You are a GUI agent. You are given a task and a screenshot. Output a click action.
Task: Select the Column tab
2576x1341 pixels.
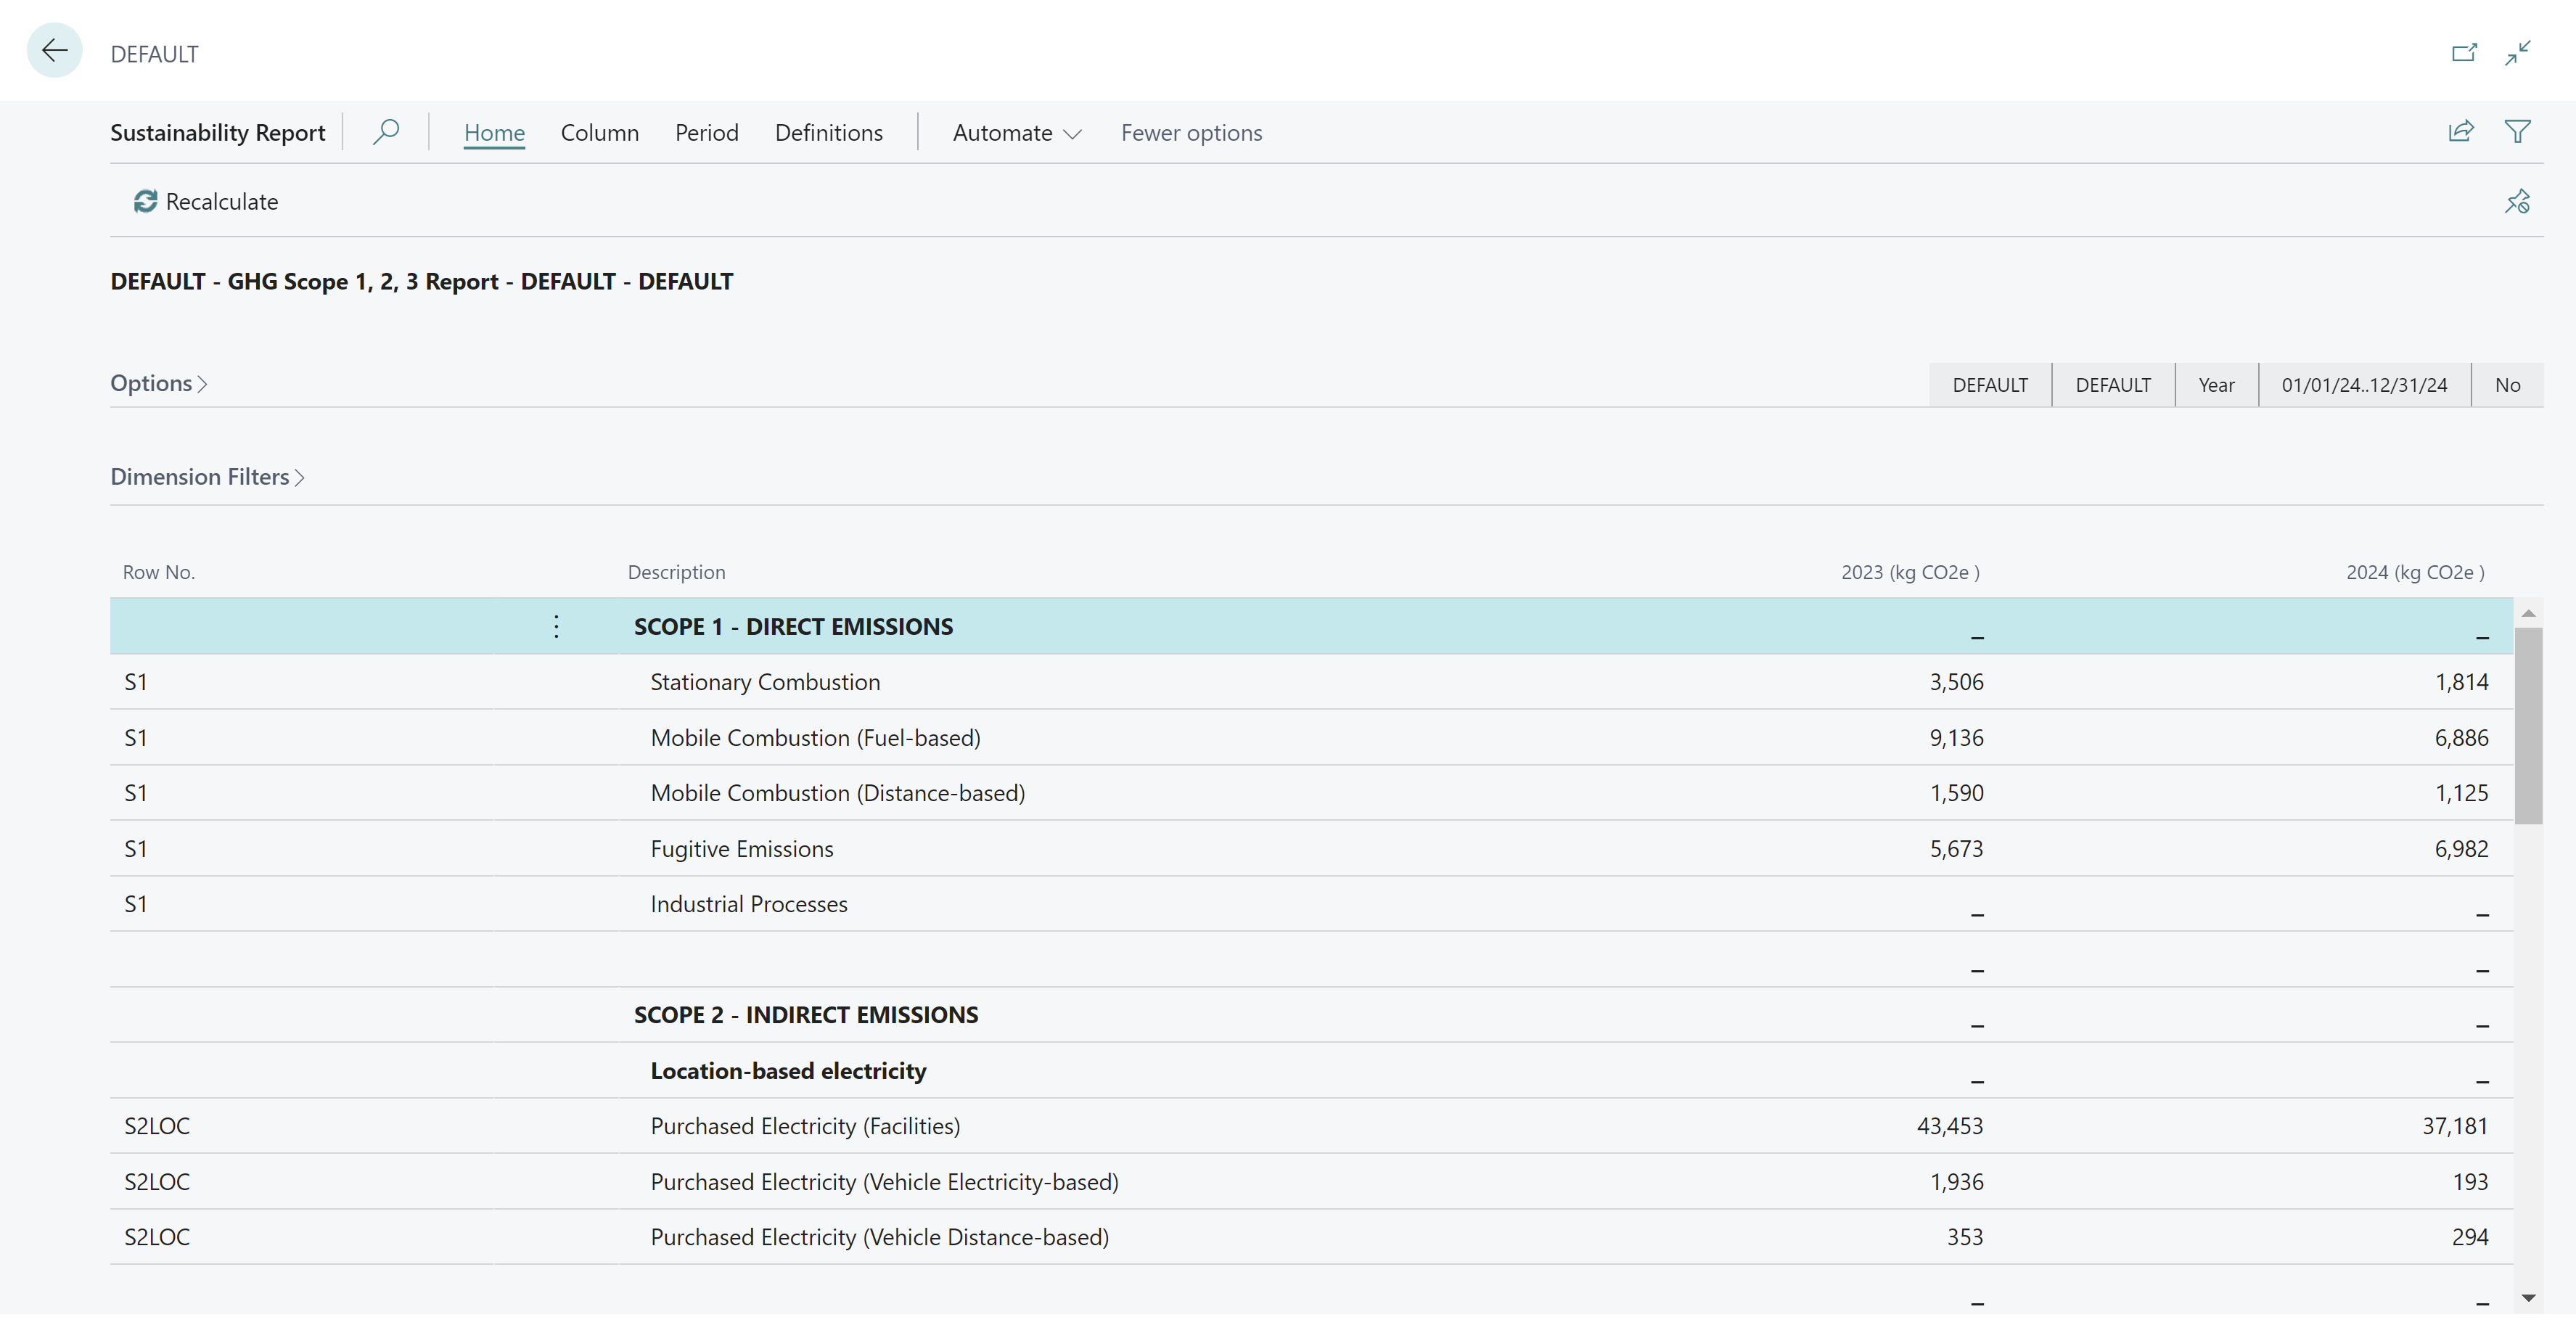598,133
